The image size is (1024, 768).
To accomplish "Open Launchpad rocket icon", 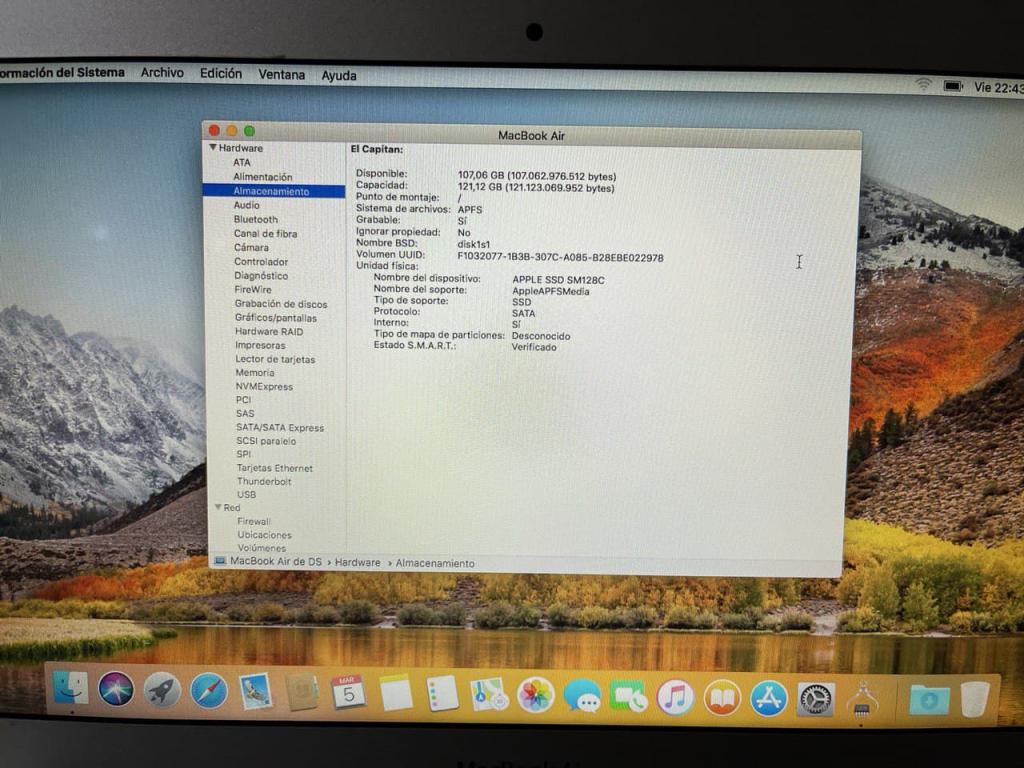I will tap(162, 690).
